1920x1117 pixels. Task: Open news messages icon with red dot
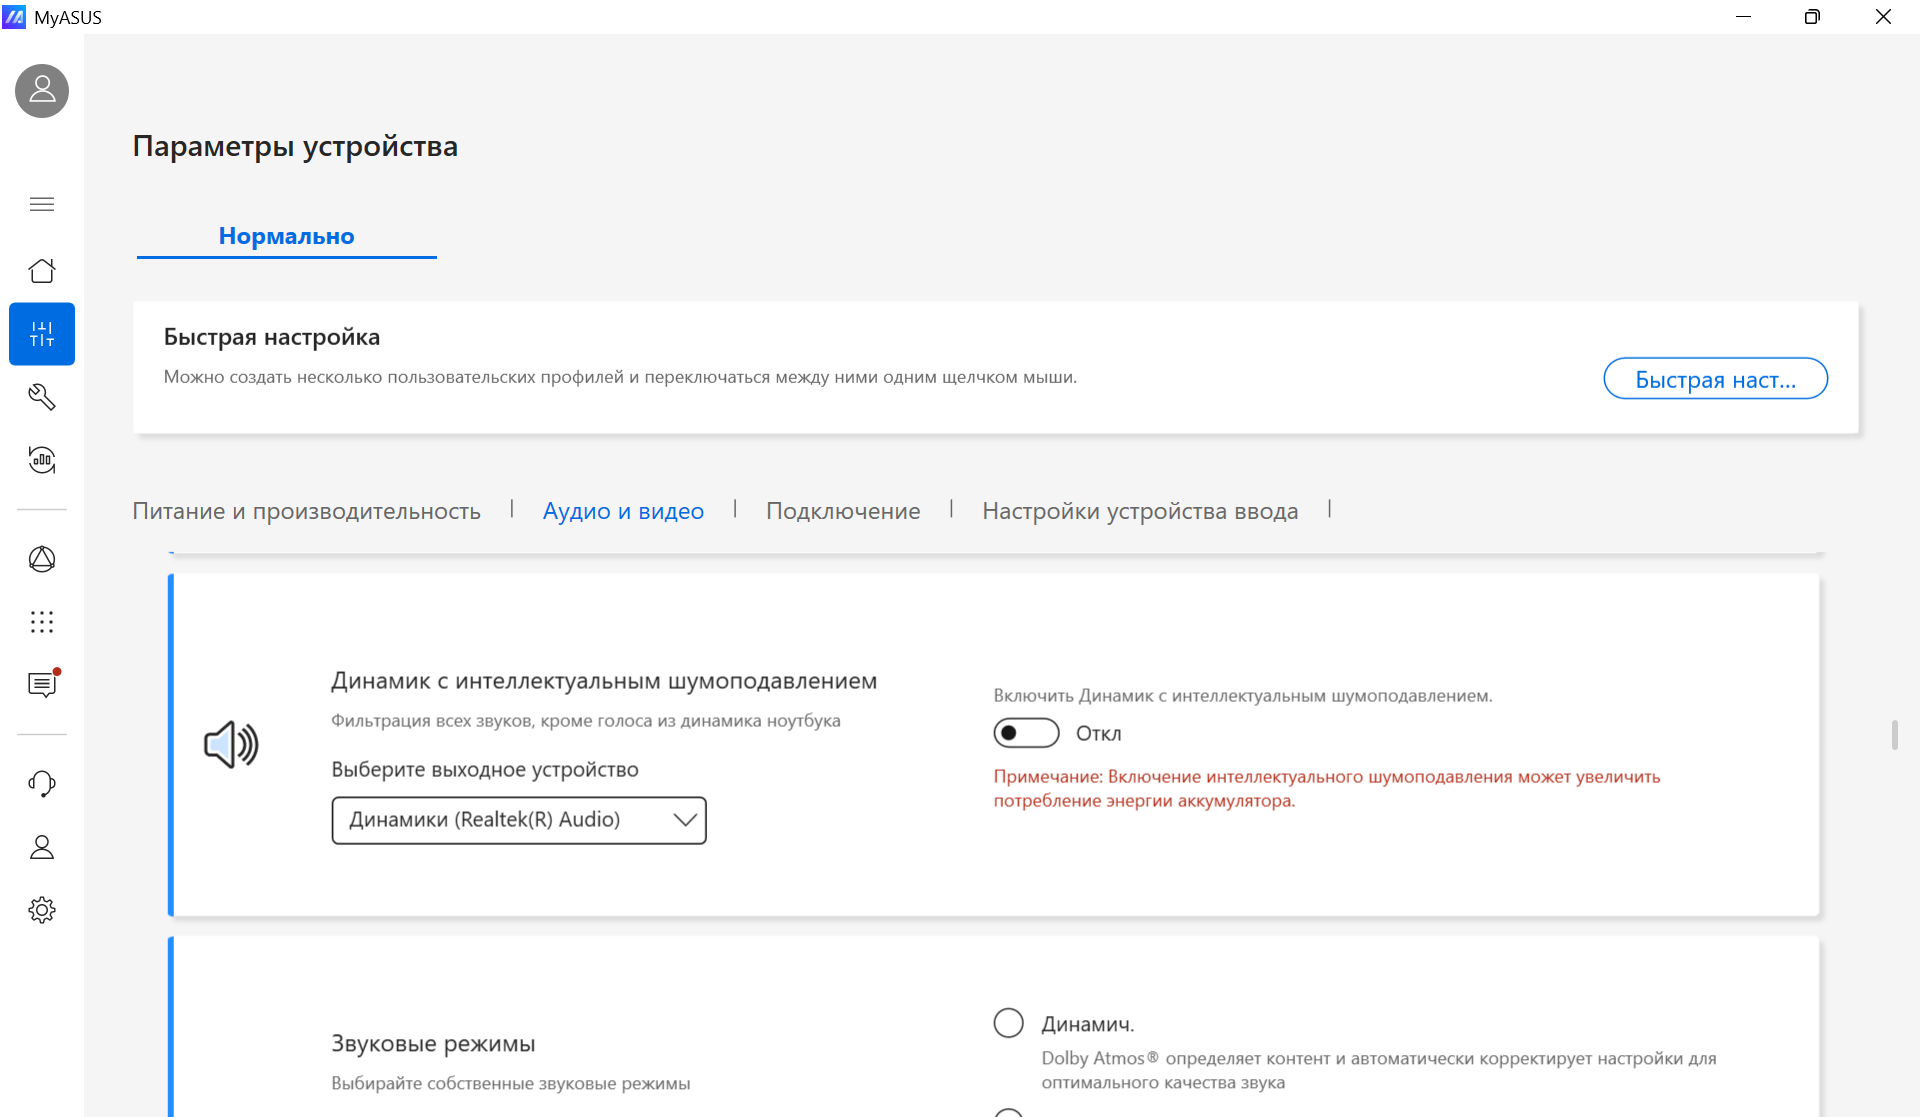pyautogui.click(x=42, y=685)
